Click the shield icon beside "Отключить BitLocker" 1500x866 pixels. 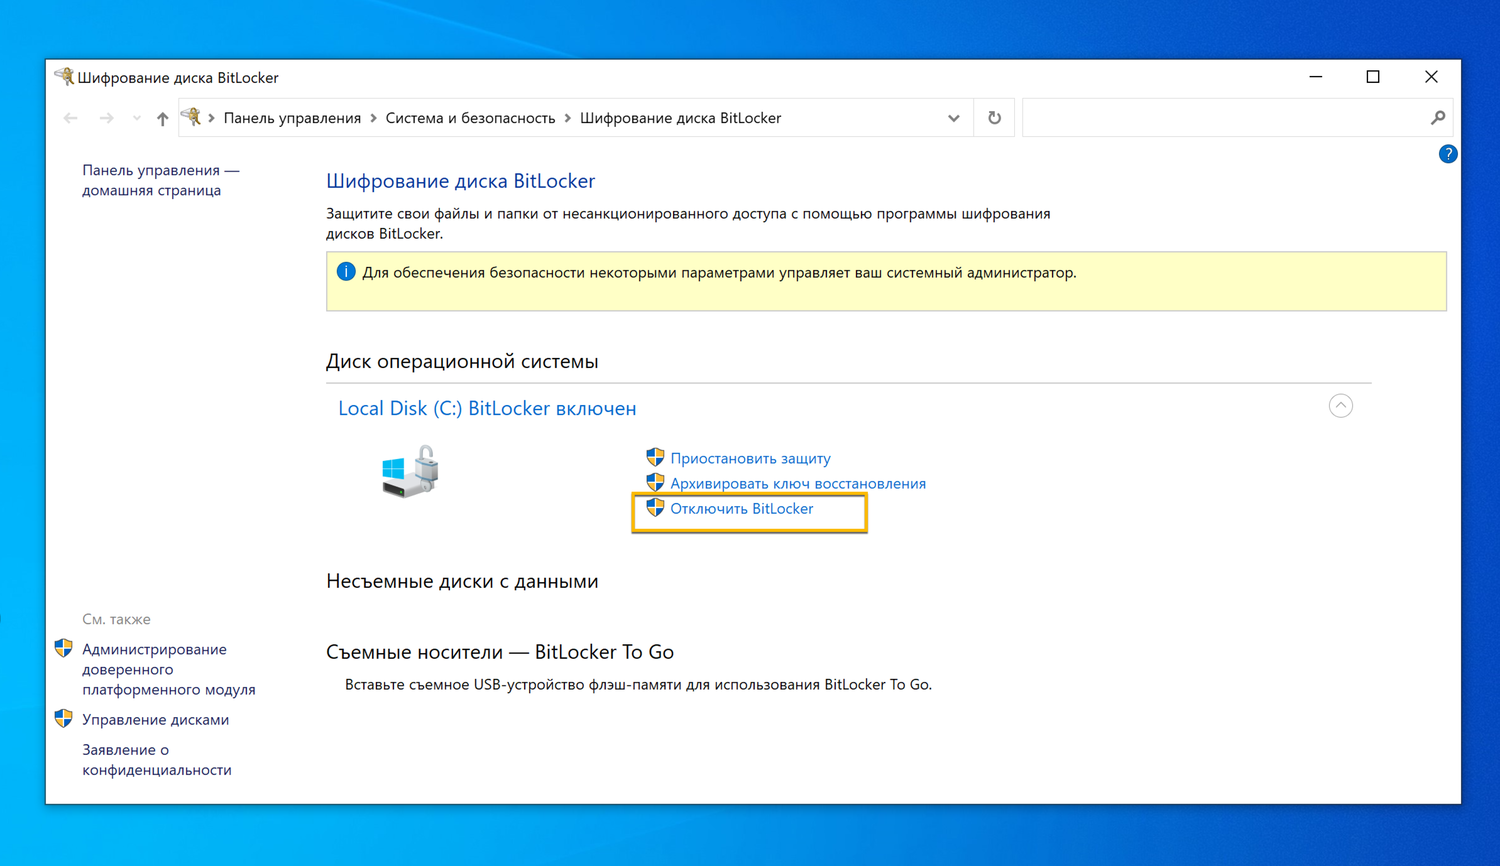point(655,507)
